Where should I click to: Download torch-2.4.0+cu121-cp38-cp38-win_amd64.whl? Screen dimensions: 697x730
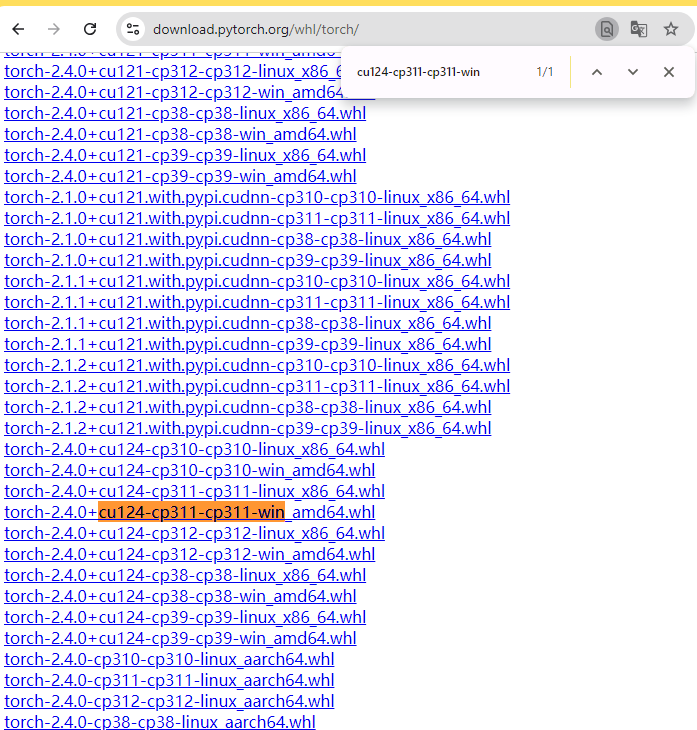coord(180,134)
